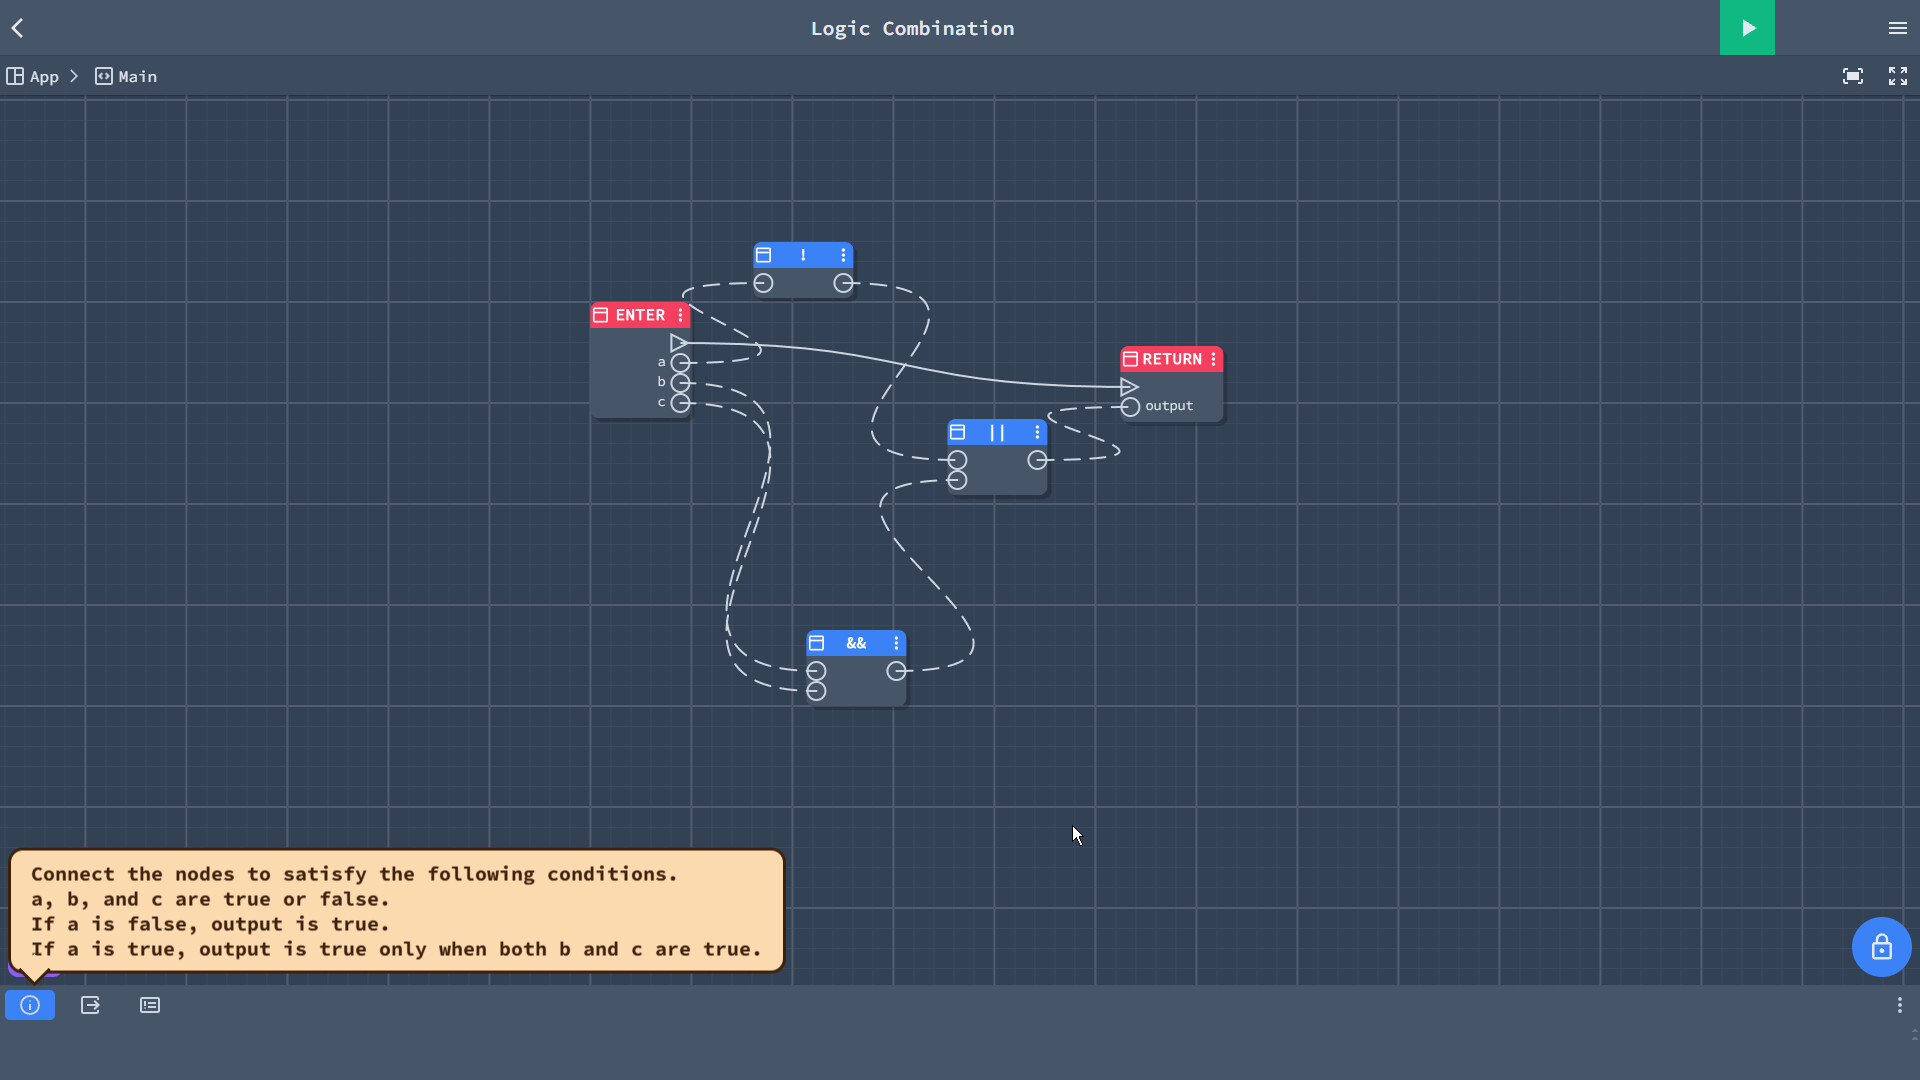The width and height of the screenshot is (1920, 1080).
Task: Click the first input port of || node
Action: tap(957, 460)
